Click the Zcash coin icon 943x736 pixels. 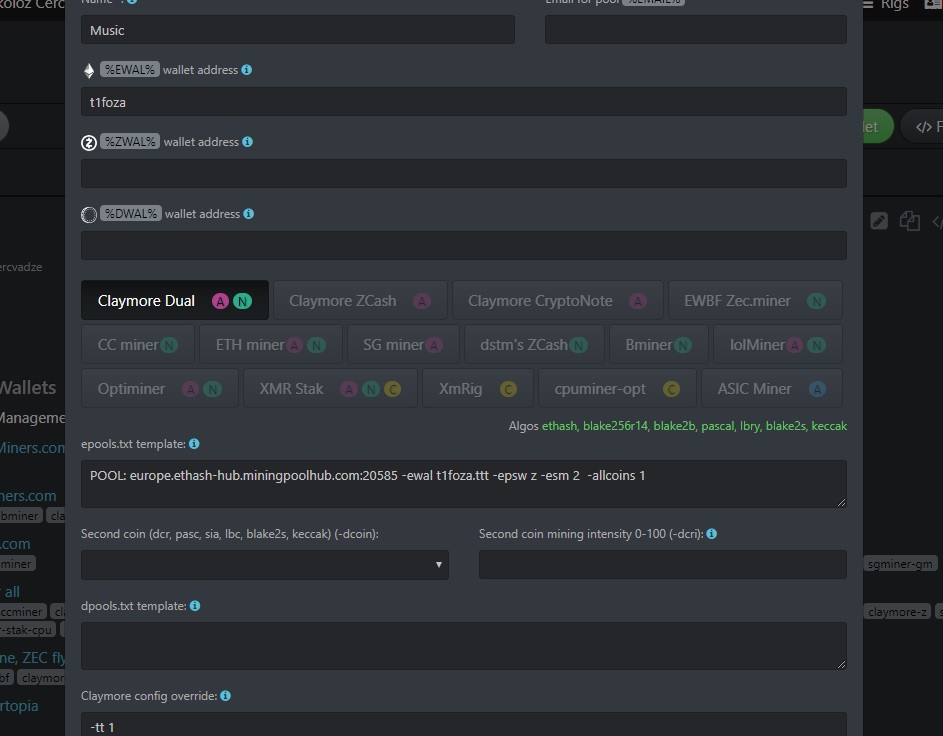[x=89, y=143]
